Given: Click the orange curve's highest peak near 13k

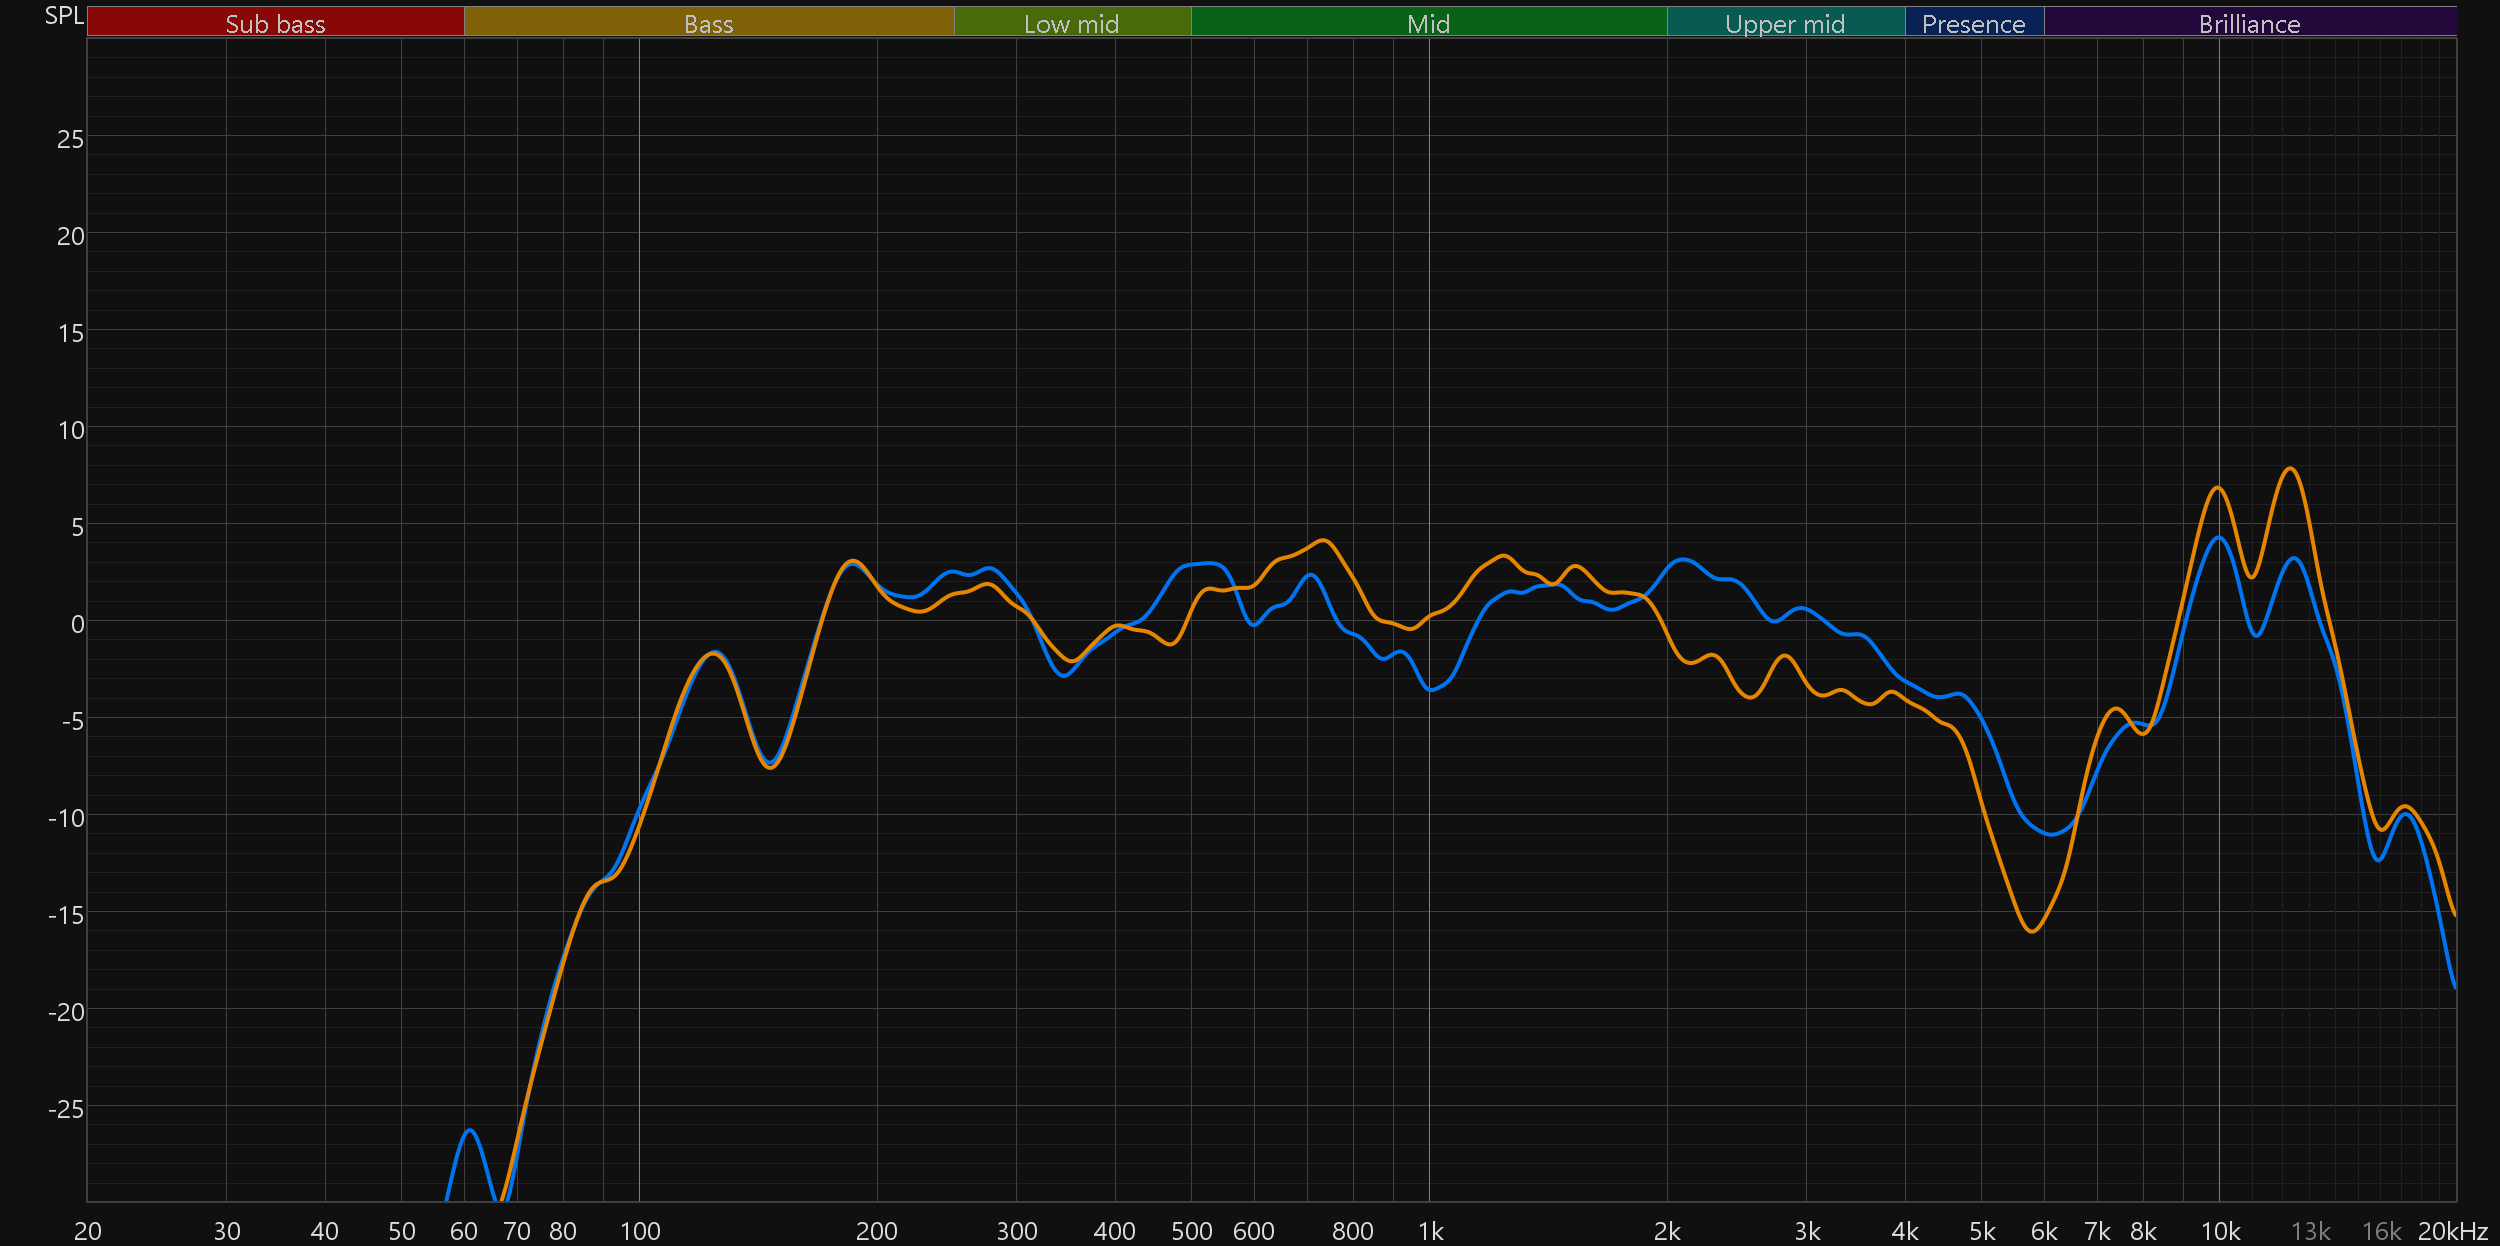Looking at the screenshot, I should pos(2290,468).
